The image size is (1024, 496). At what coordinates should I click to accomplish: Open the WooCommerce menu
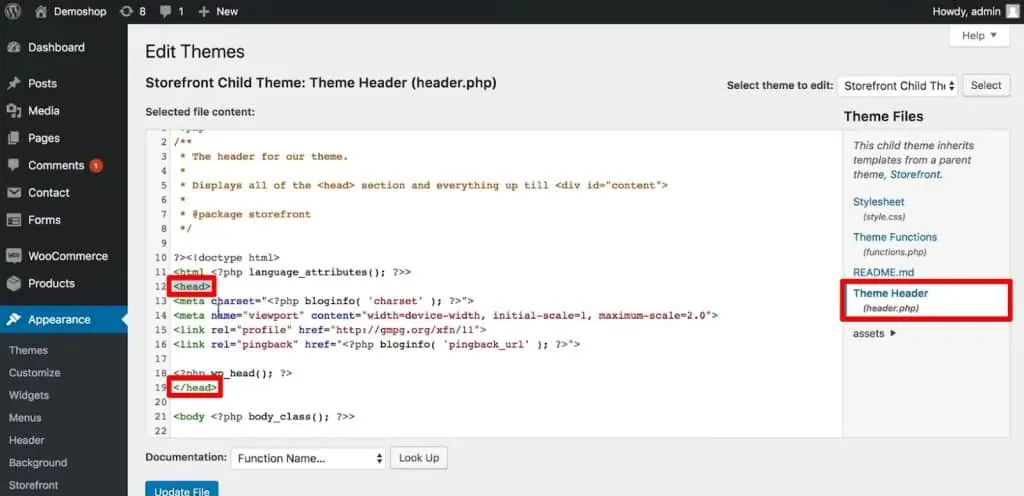[68, 256]
